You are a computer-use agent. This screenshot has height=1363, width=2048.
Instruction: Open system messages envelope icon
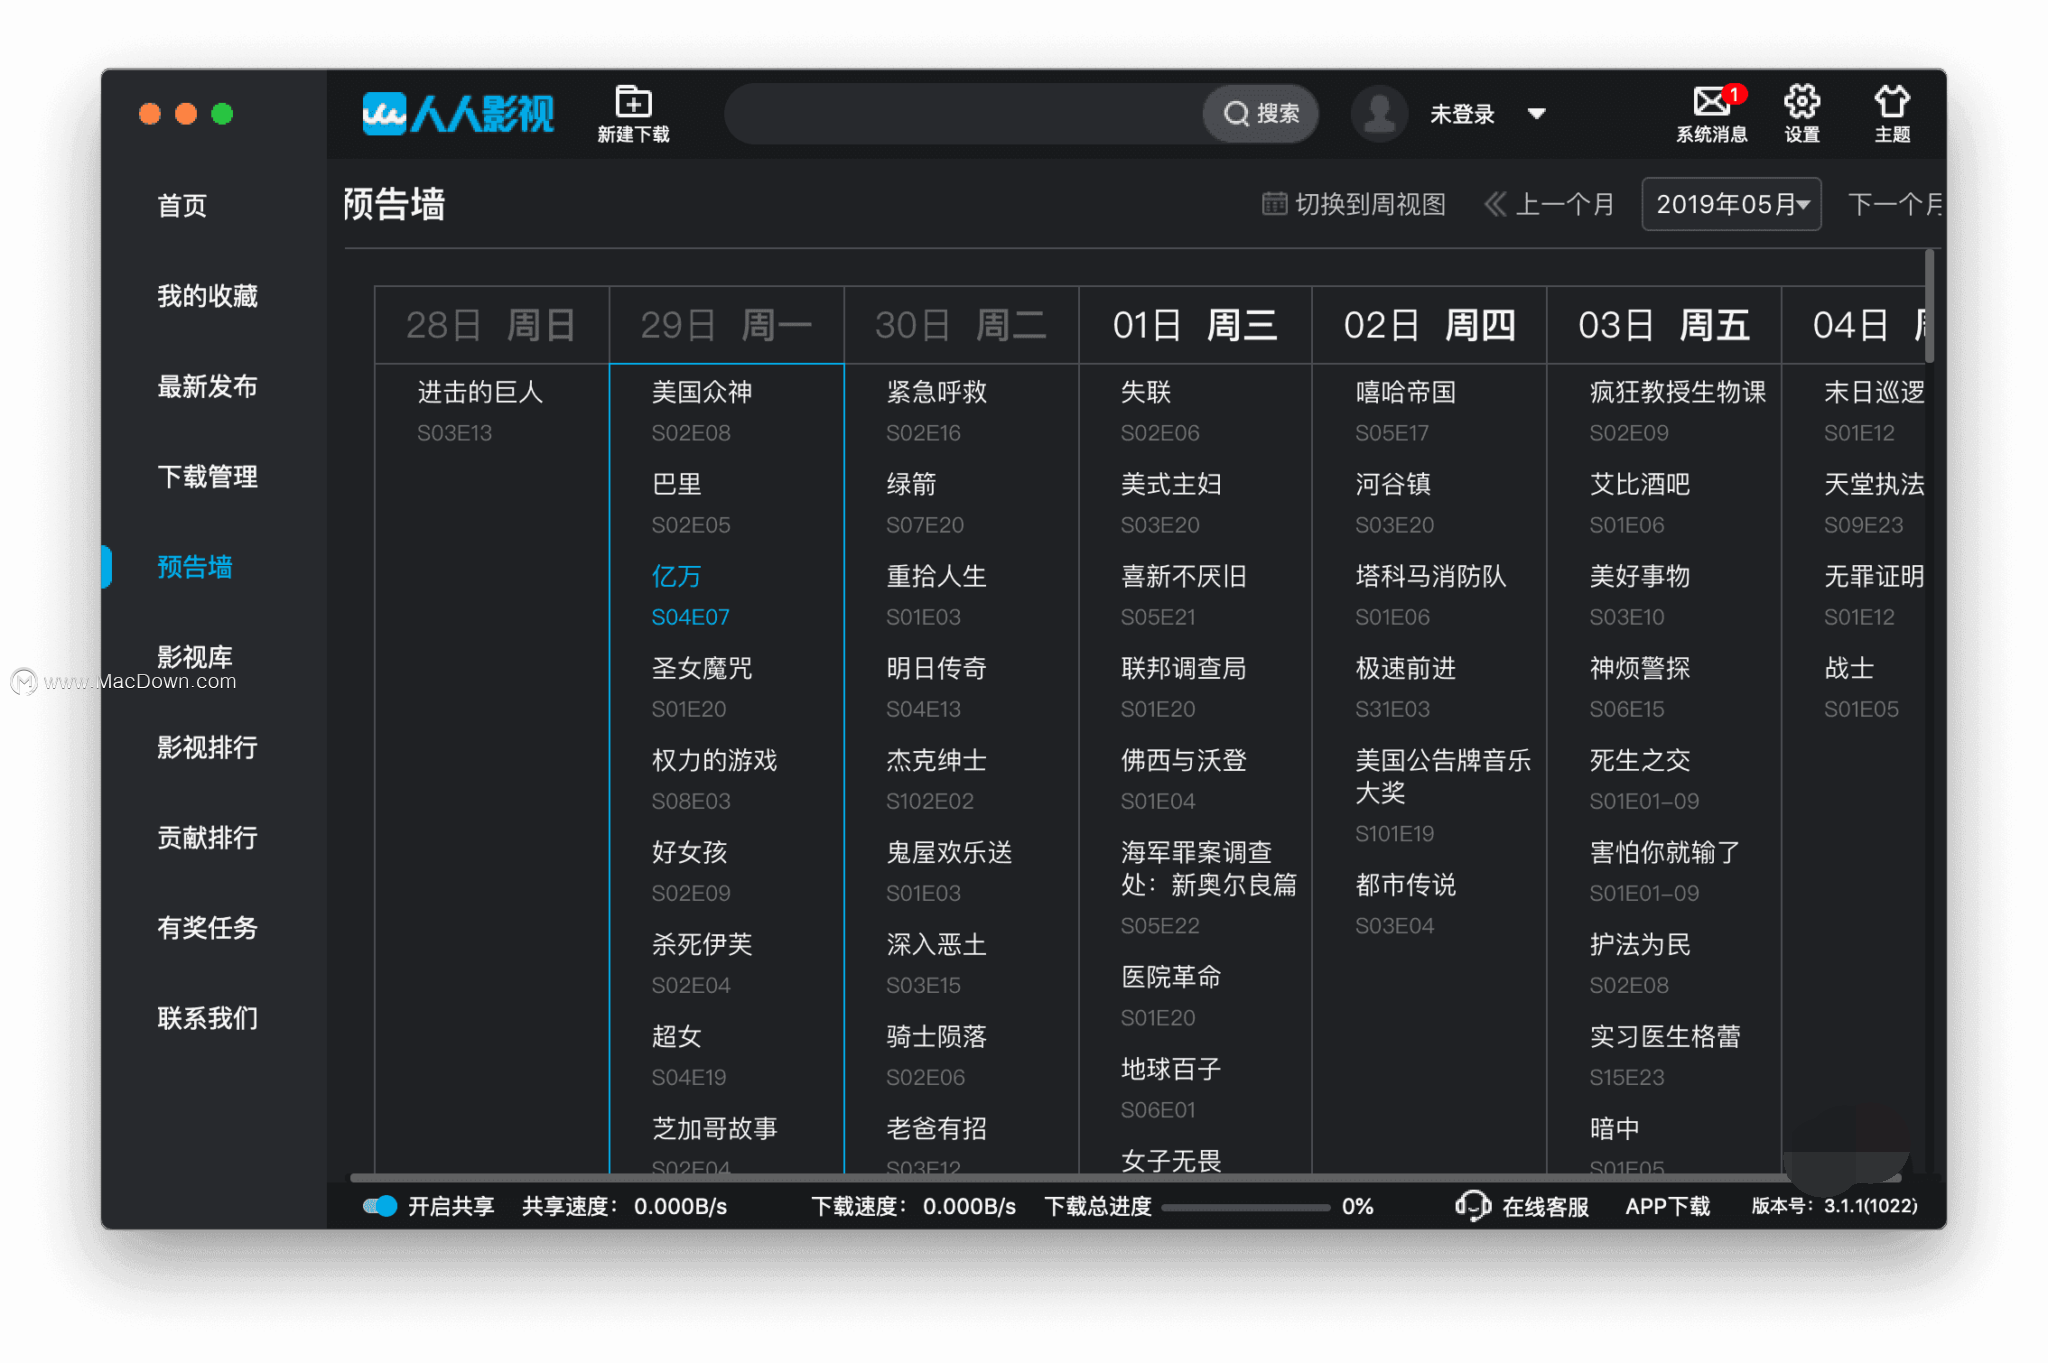[x=1712, y=102]
